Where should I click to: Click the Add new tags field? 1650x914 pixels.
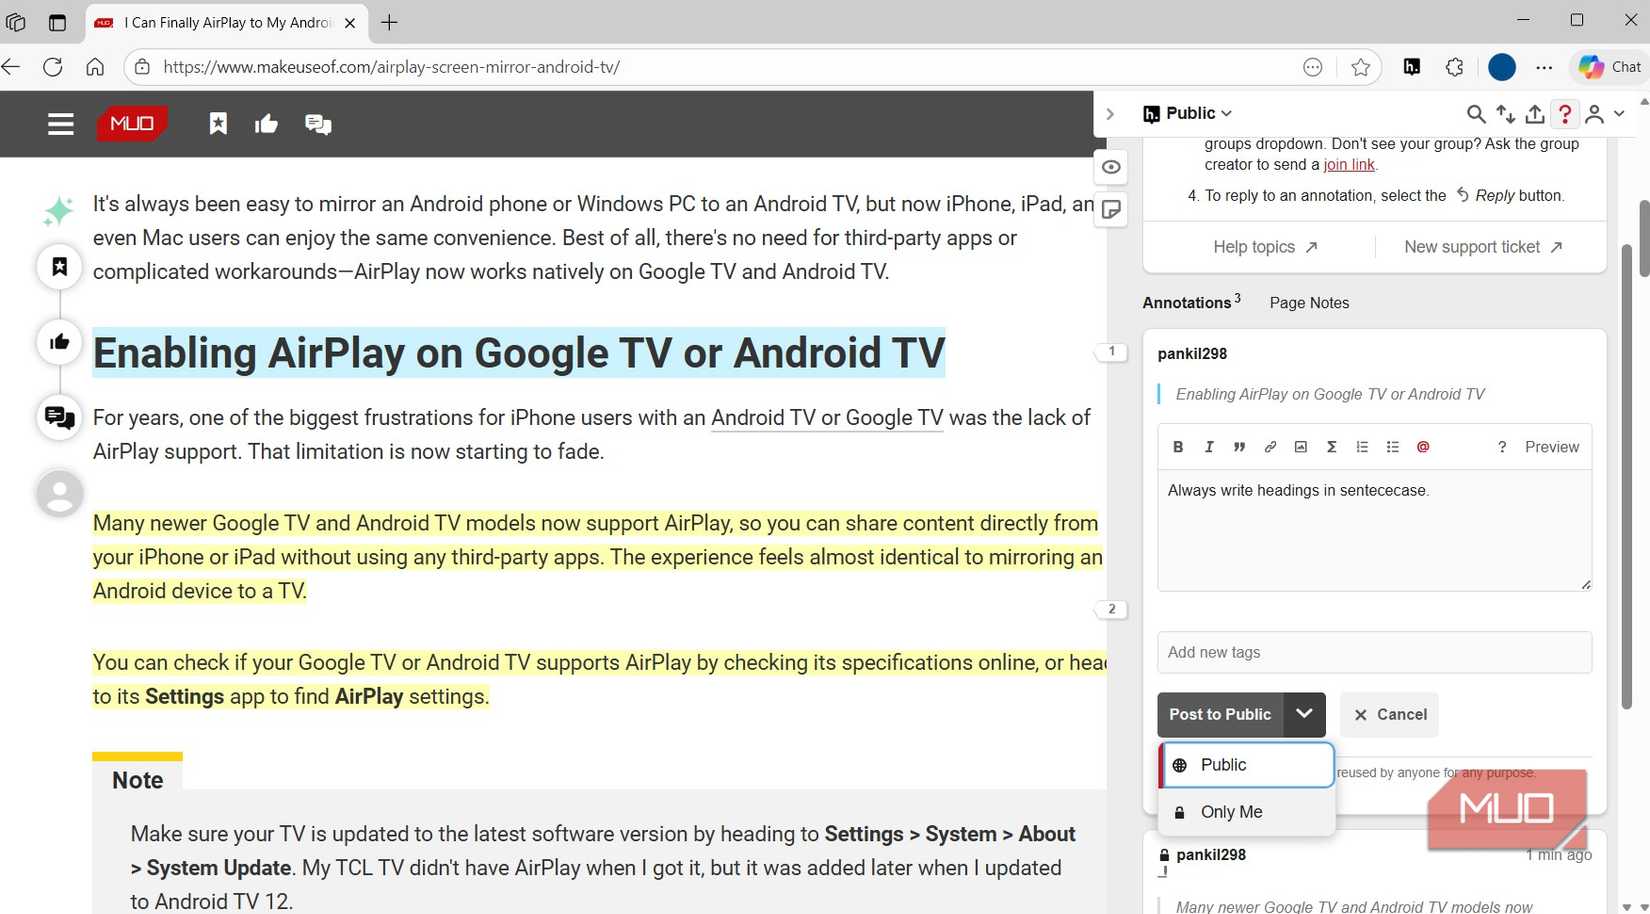pos(1373,652)
